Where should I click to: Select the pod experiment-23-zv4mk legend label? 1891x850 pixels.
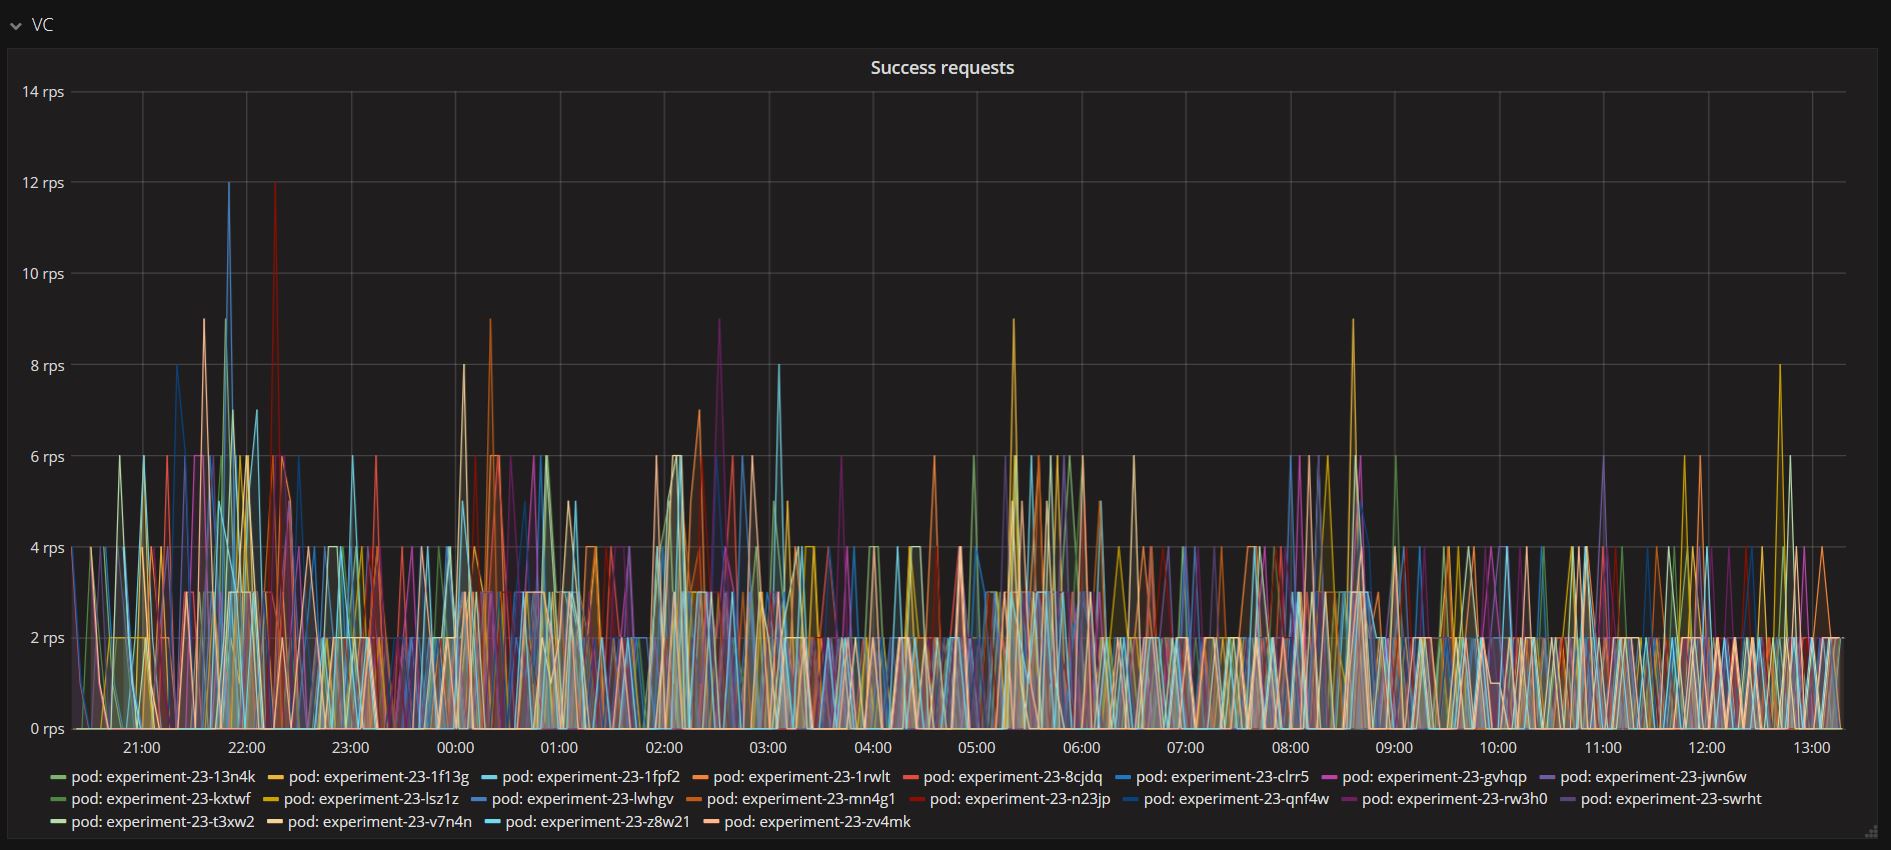coord(817,822)
